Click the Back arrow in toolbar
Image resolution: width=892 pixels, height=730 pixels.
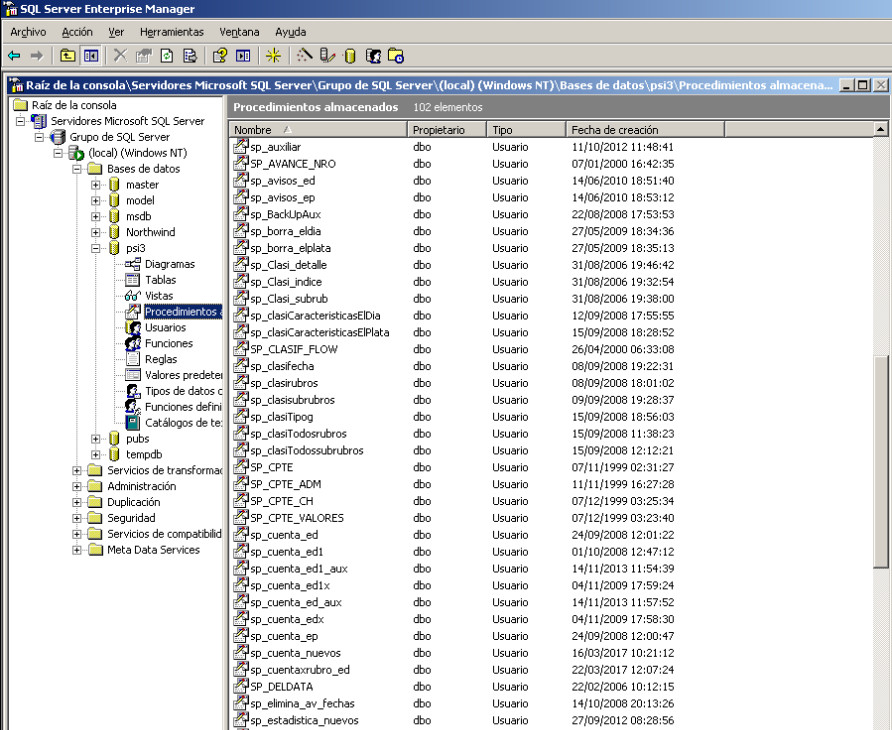(14, 56)
